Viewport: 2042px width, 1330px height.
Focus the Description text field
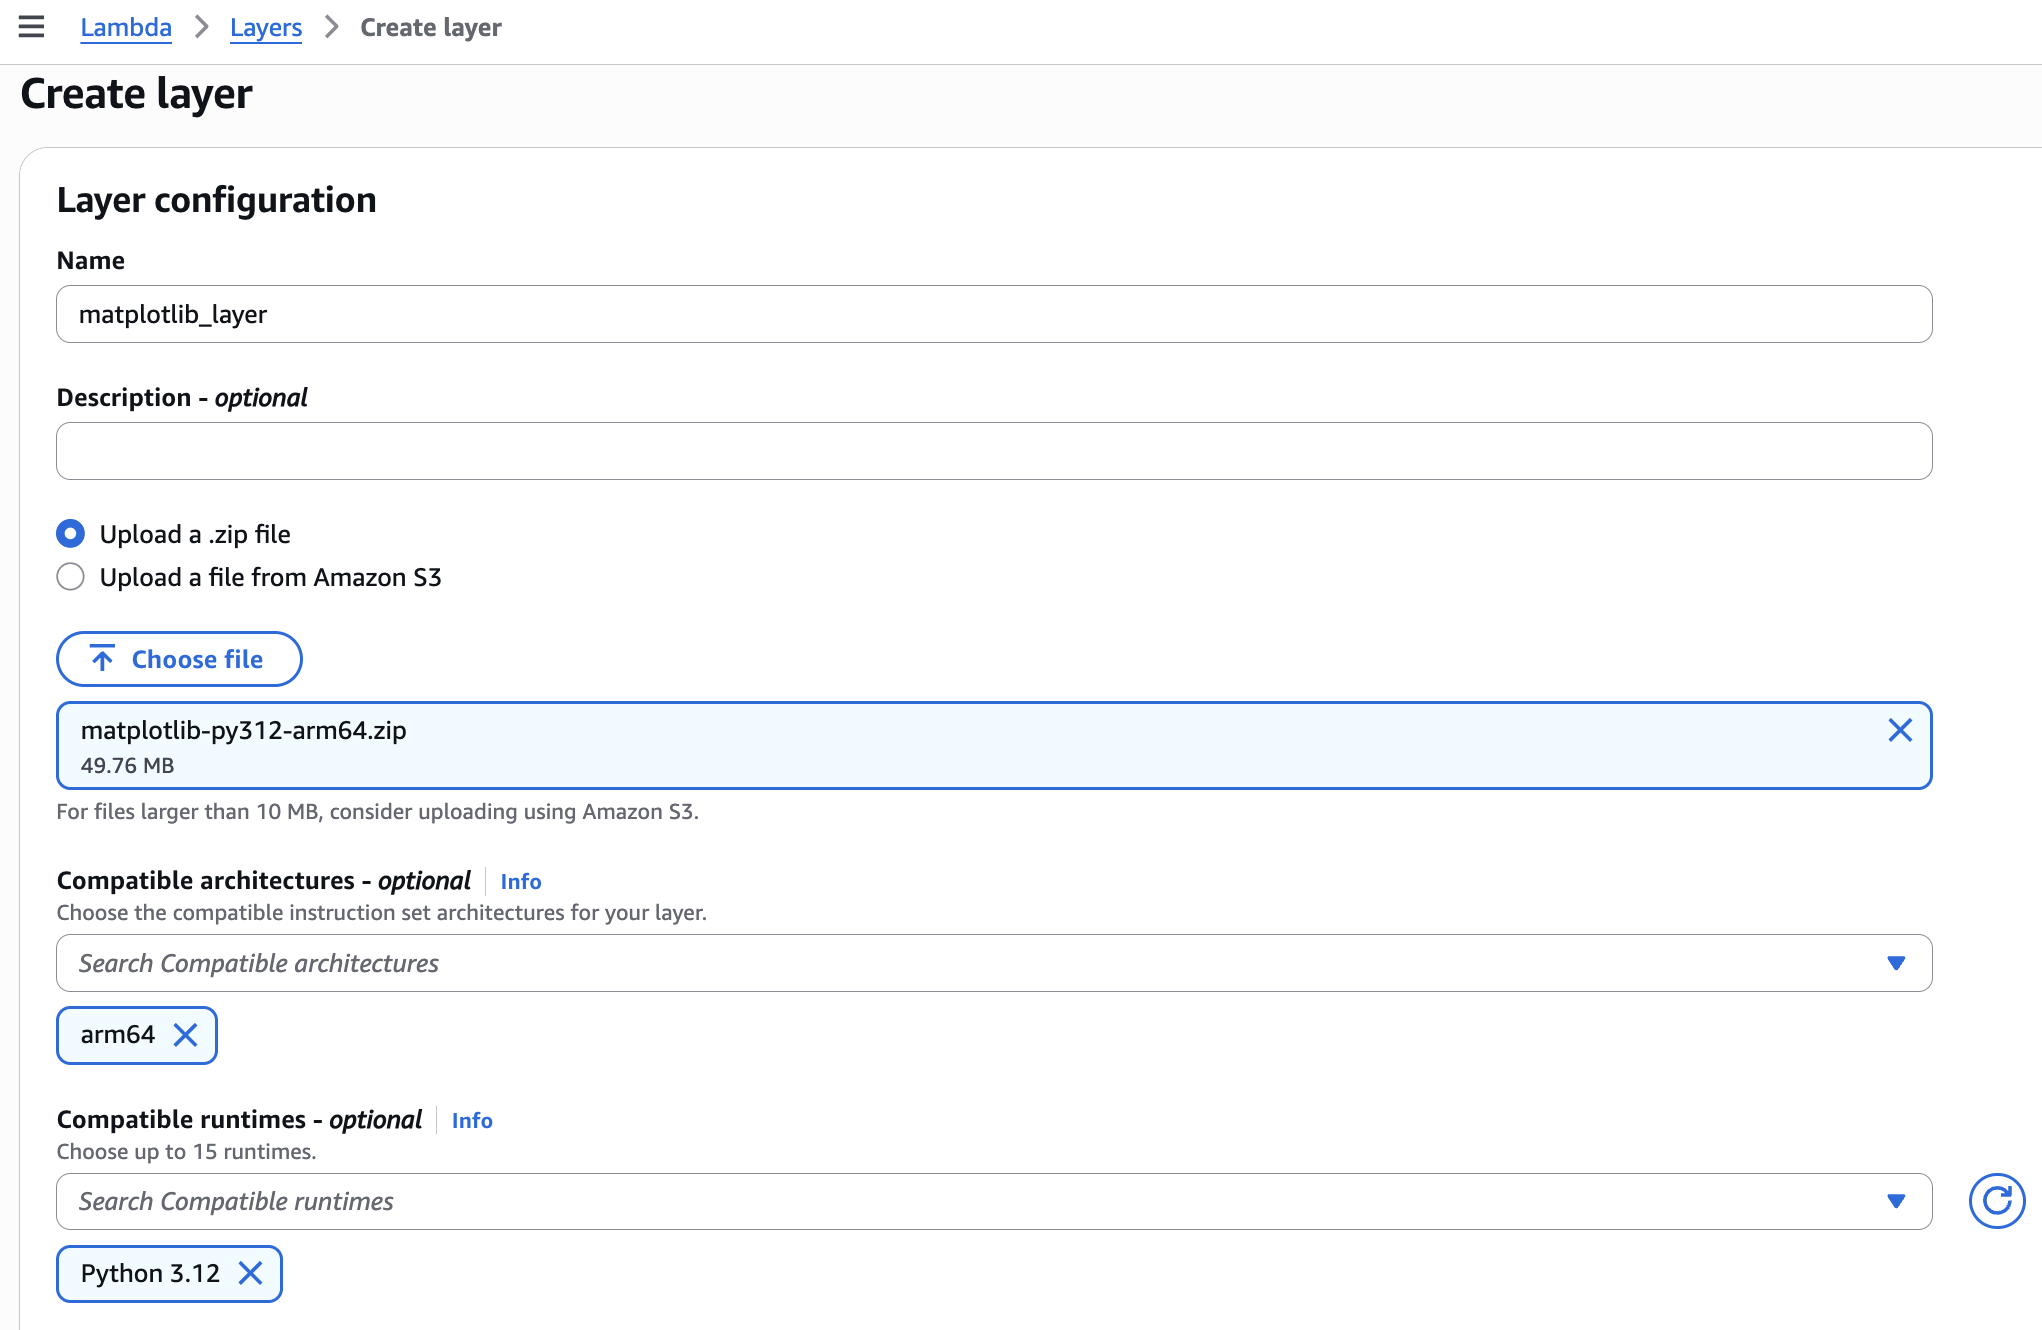993,451
